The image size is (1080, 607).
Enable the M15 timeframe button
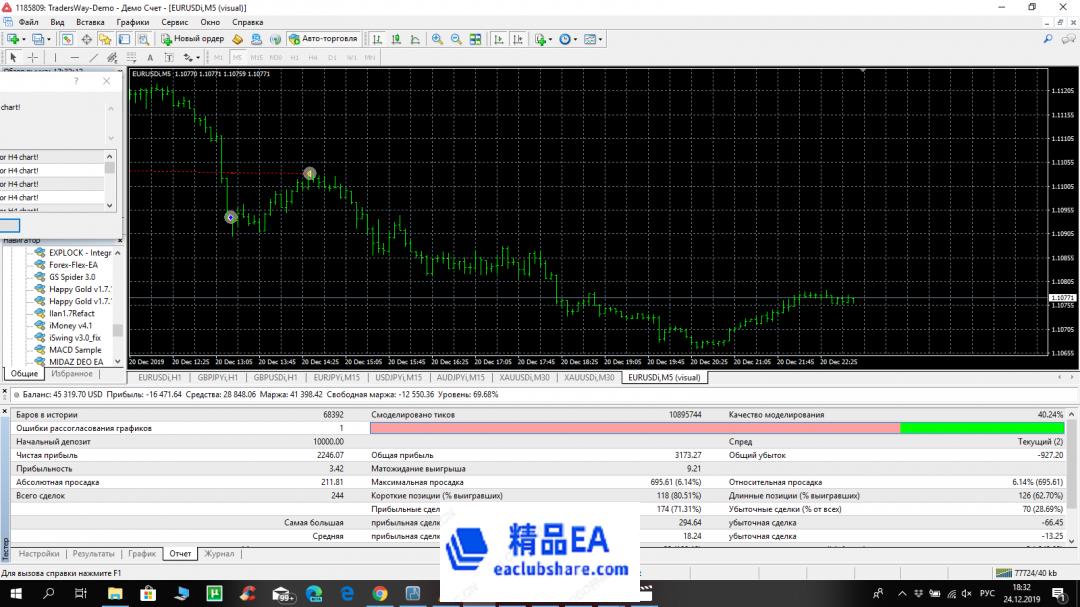pyautogui.click(x=256, y=57)
